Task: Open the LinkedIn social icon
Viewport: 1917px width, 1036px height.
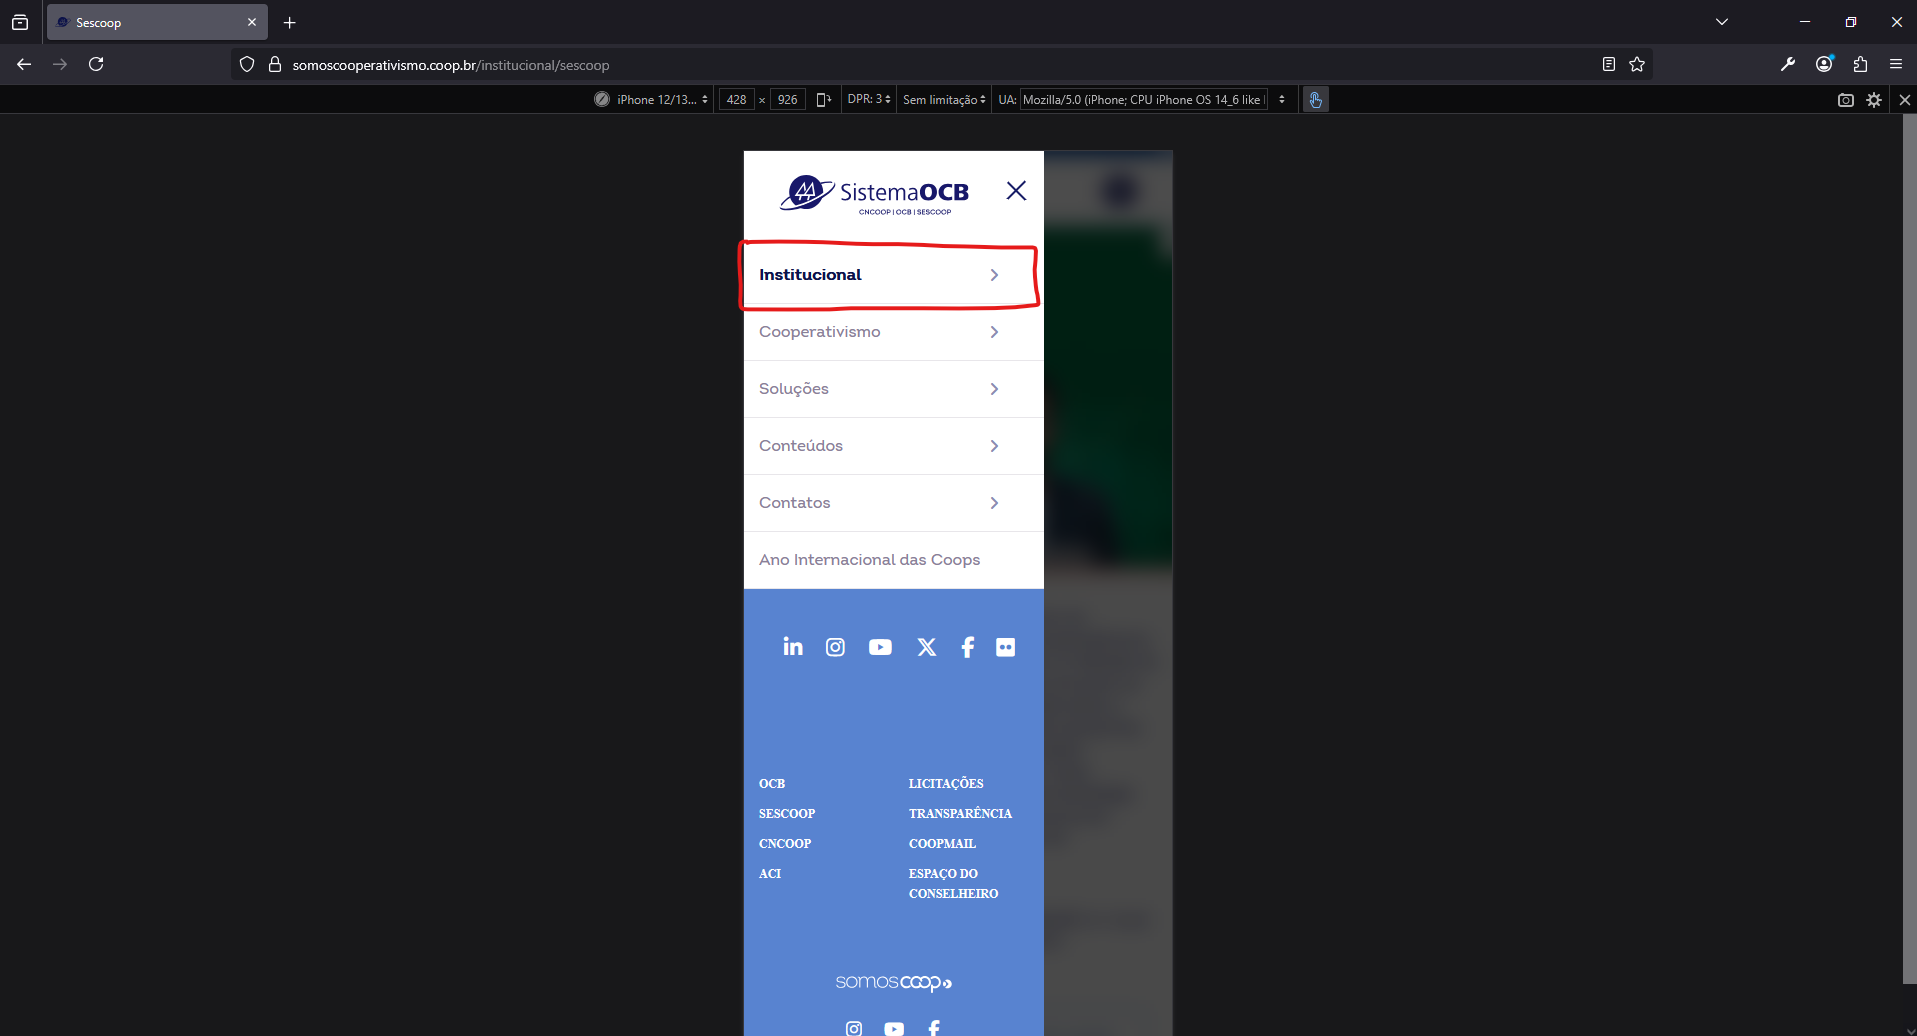Action: [x=793, y=647]
